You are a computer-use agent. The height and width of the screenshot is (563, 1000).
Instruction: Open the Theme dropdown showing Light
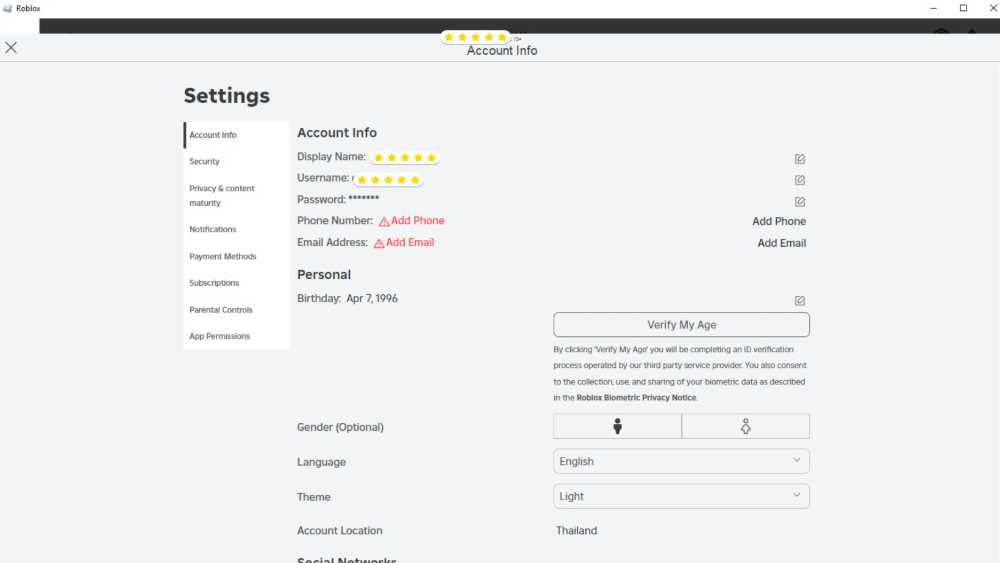[x=681, y=496]
